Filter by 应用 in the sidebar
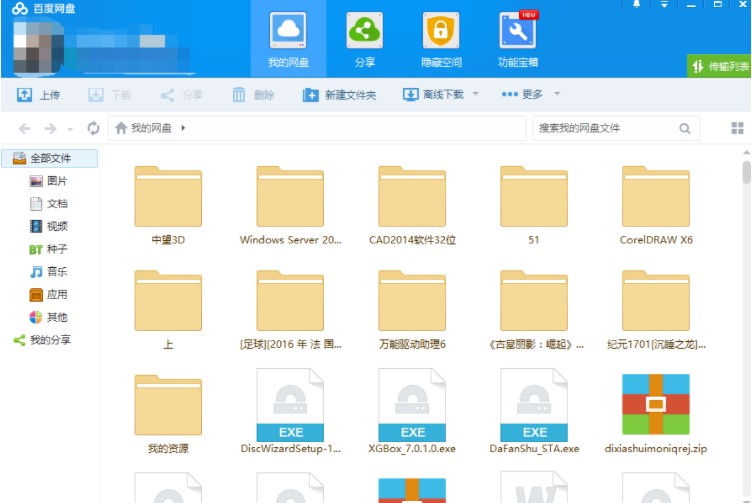The image size is (752, 503). [x=48, y=294]
